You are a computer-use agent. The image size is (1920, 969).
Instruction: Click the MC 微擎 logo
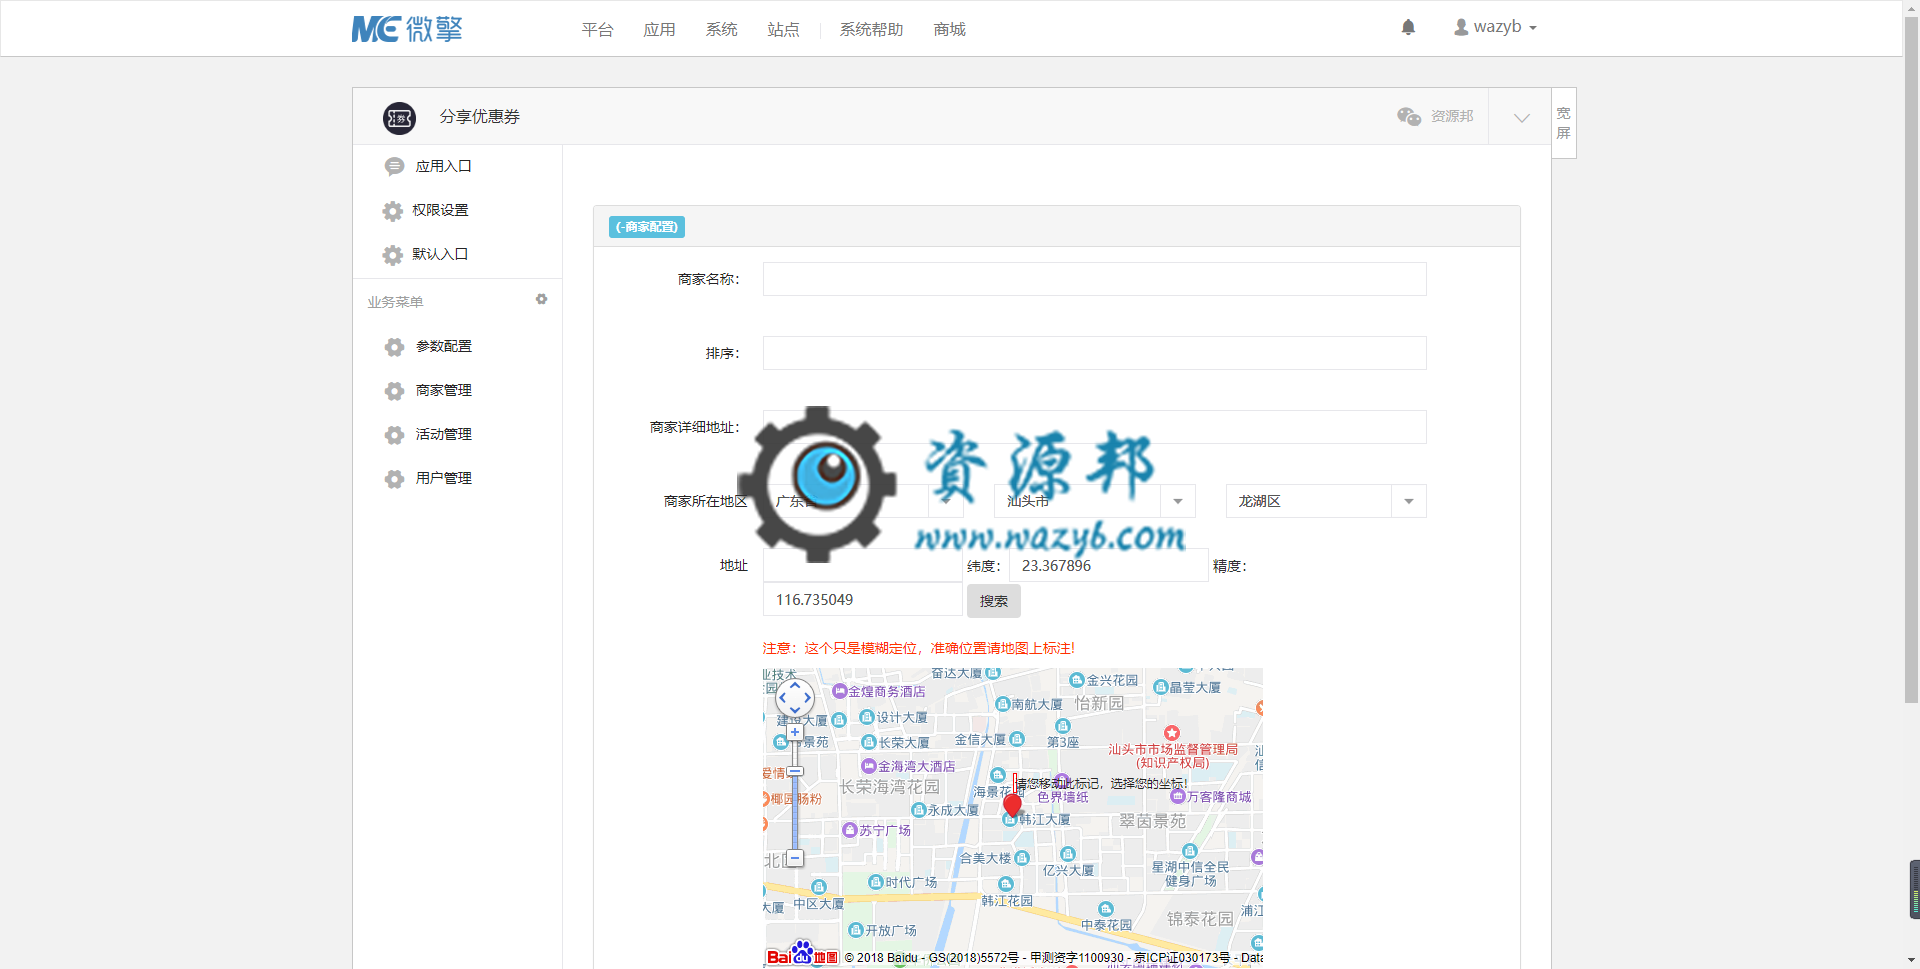pyautogui.click(x=407, y=29)
